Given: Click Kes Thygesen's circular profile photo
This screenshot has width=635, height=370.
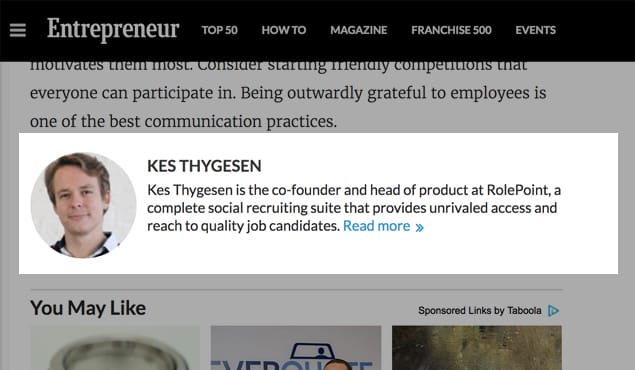Looking at the screenshot, I should coord(83,205).
